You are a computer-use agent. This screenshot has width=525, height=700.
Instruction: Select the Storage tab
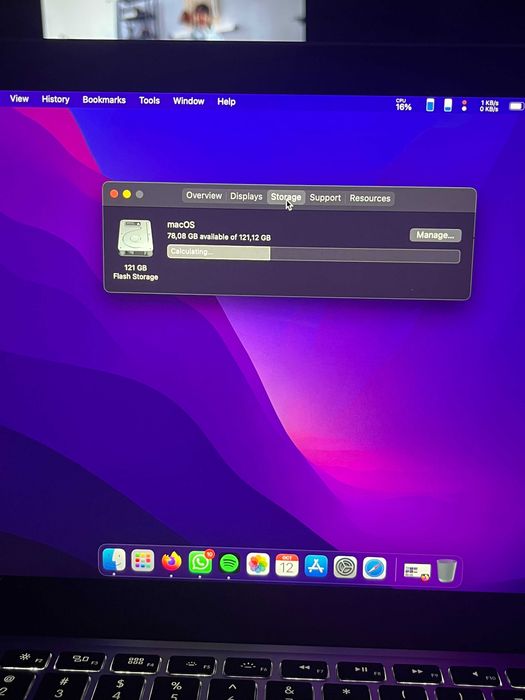pyautogui.click(x=286, y=197)
